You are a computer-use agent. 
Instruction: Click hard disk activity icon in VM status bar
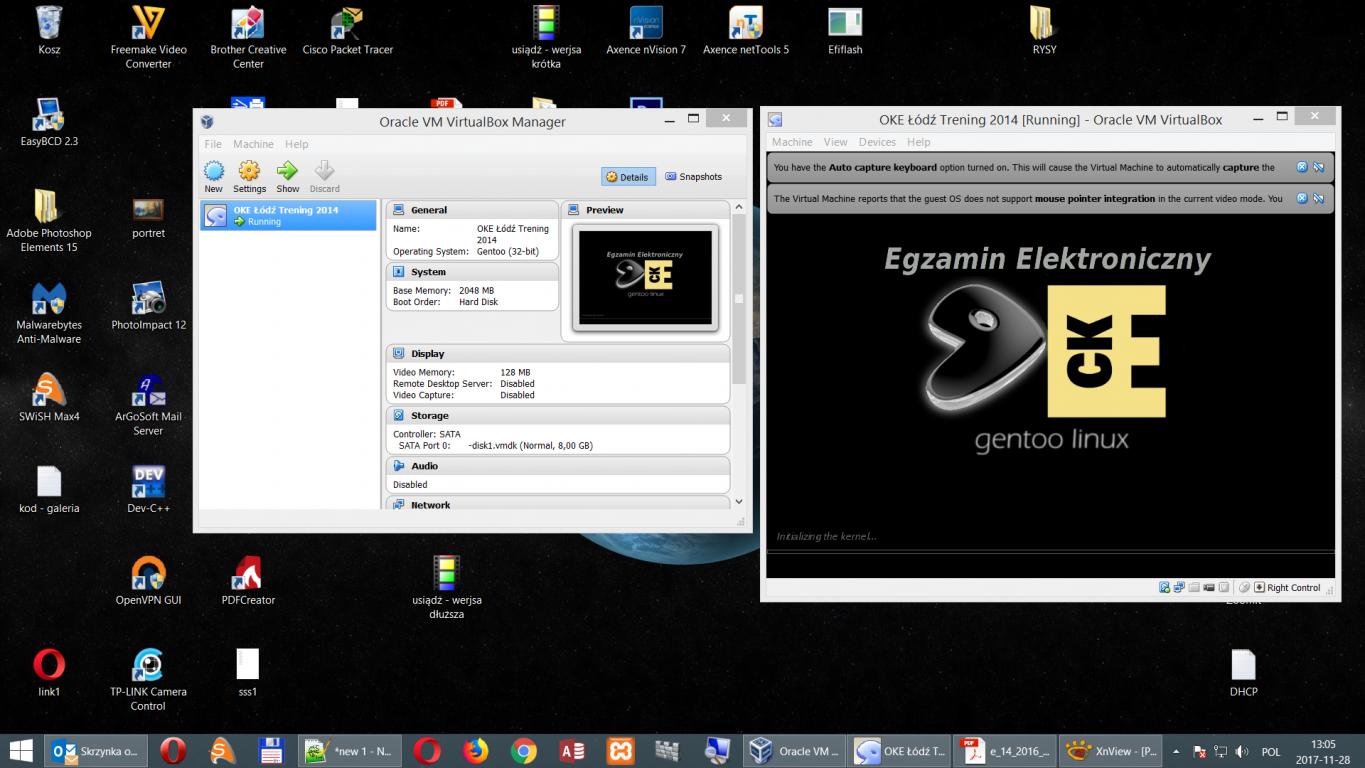1164,588
